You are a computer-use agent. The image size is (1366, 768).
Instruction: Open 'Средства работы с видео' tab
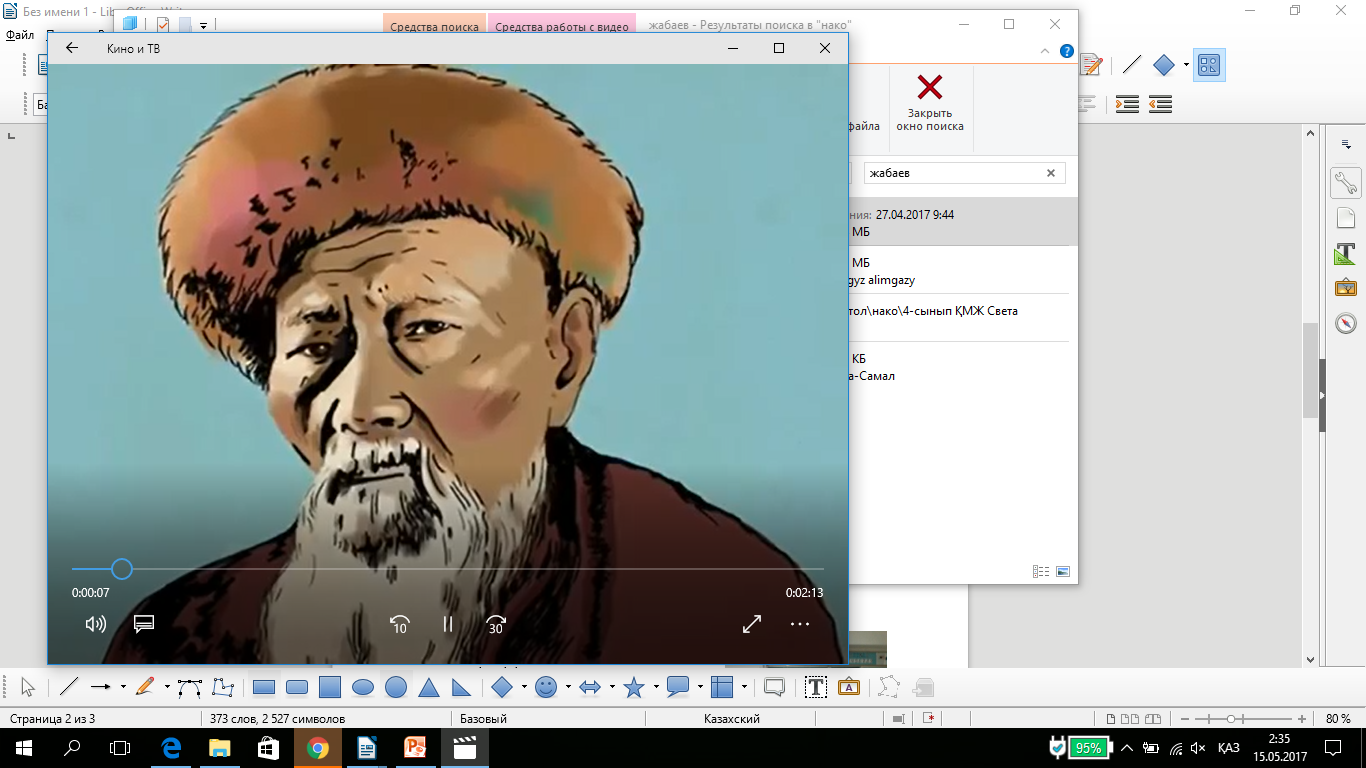click(x=562, y=27)
